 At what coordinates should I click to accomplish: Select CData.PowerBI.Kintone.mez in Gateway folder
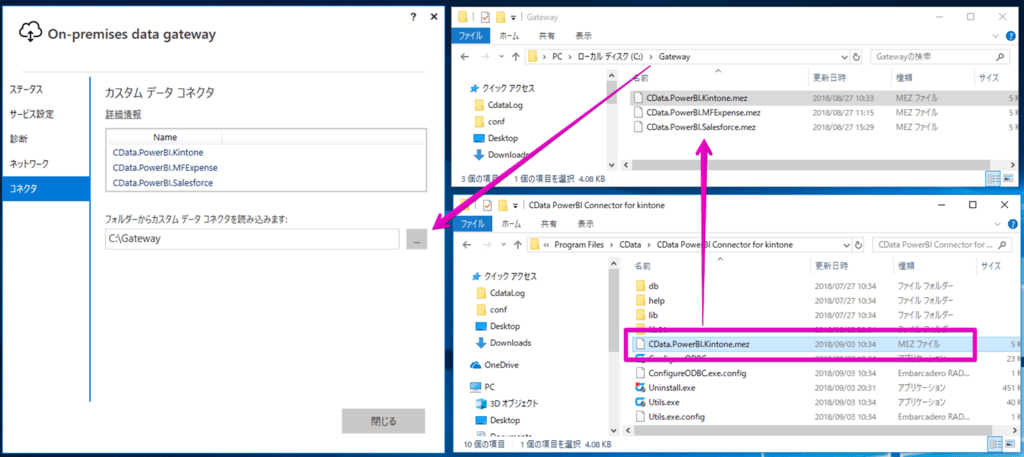[696, 98]
